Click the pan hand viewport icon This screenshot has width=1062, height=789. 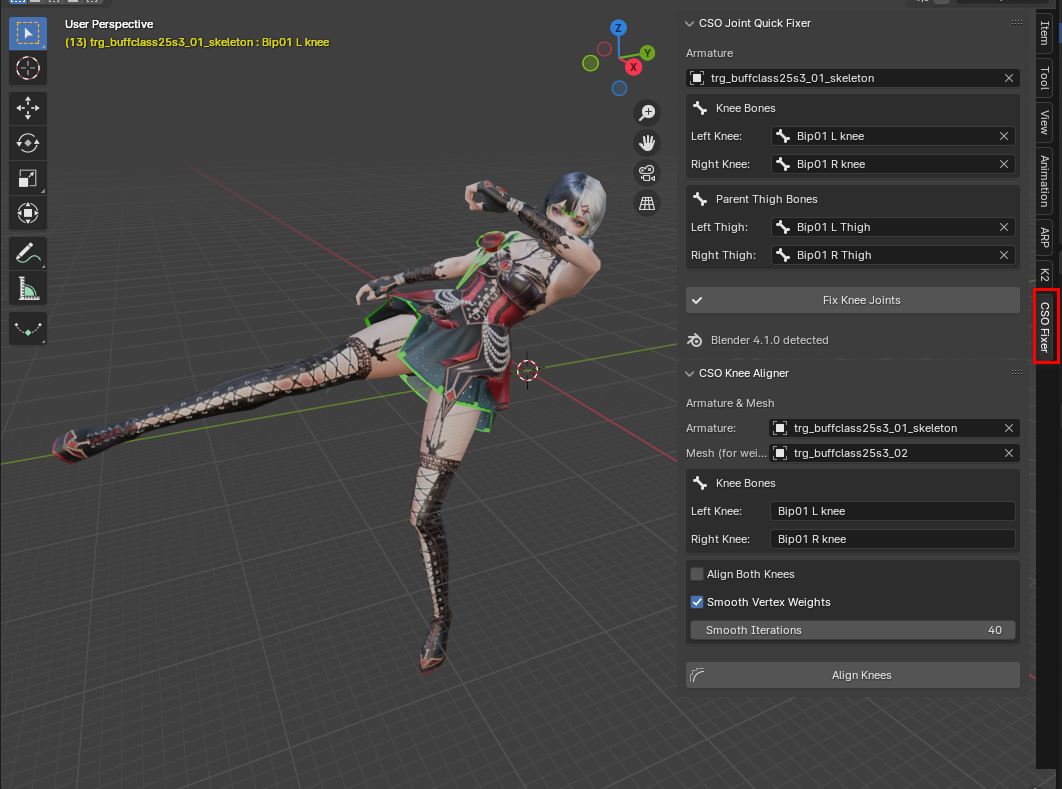coord(647,143)
